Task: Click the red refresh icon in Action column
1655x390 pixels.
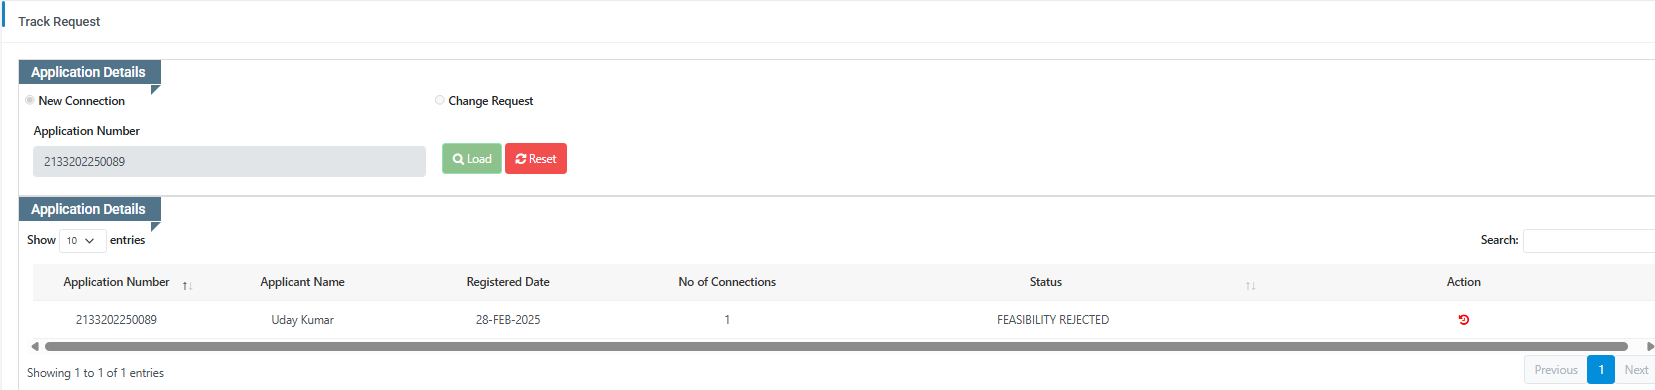Action: click(x=1463, y=320)
